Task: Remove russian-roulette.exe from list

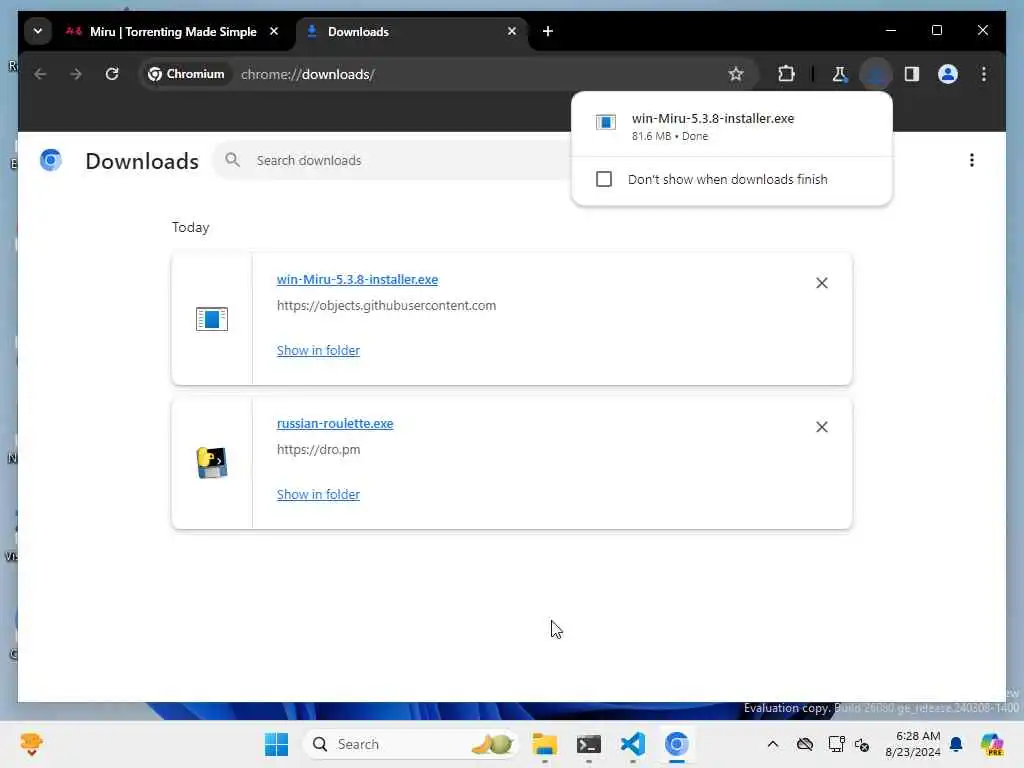Action: click(822, 426)
